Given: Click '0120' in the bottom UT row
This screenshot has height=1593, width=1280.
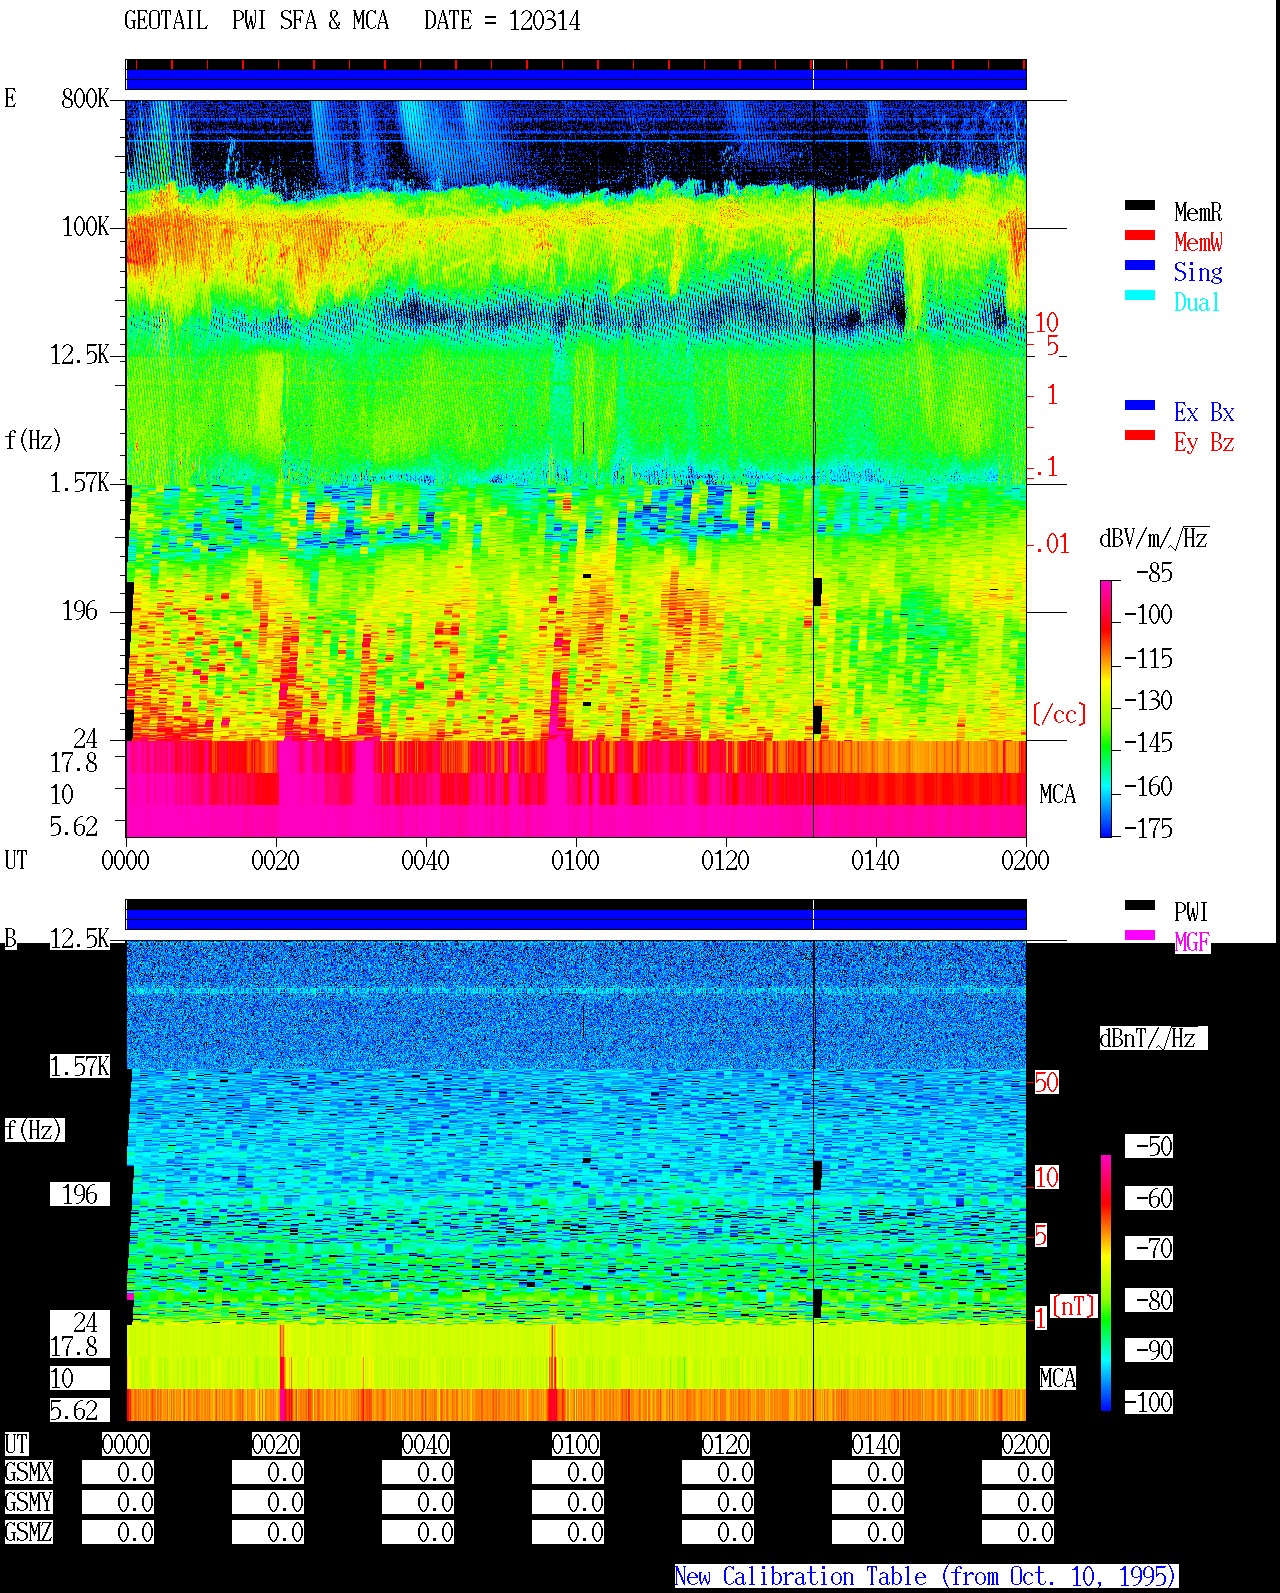Looking at the screenshot, I should coord(725,1444).
